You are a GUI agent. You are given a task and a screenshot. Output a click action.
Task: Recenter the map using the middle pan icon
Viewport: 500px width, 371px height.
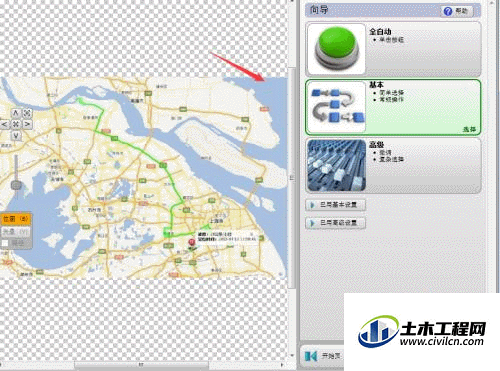click(x=16, y=124)
